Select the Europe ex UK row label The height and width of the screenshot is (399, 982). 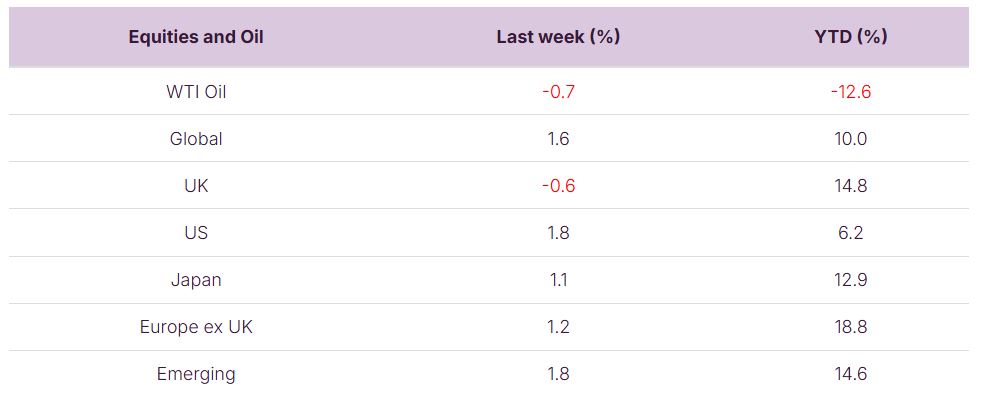[x=196, y=326]
